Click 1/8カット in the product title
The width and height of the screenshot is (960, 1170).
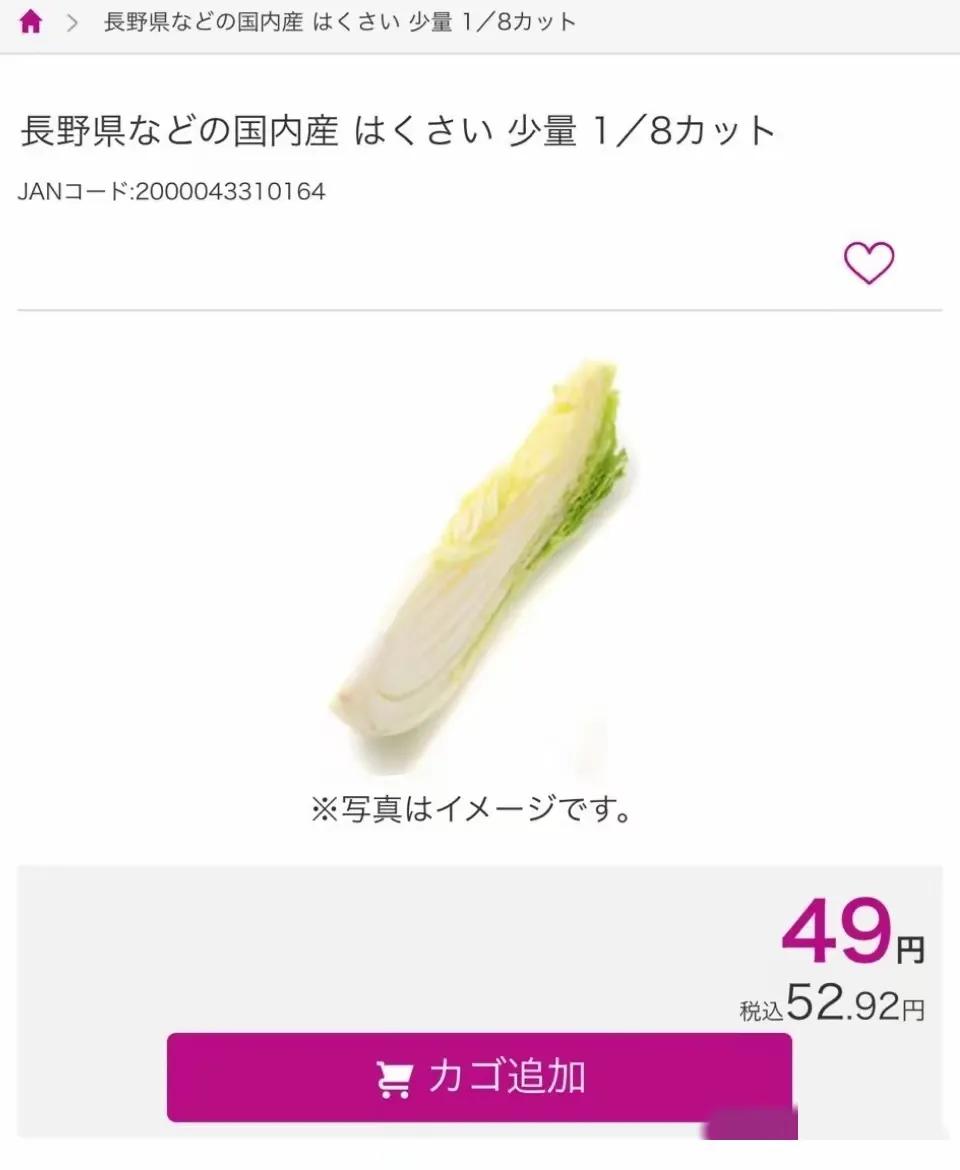683,131
